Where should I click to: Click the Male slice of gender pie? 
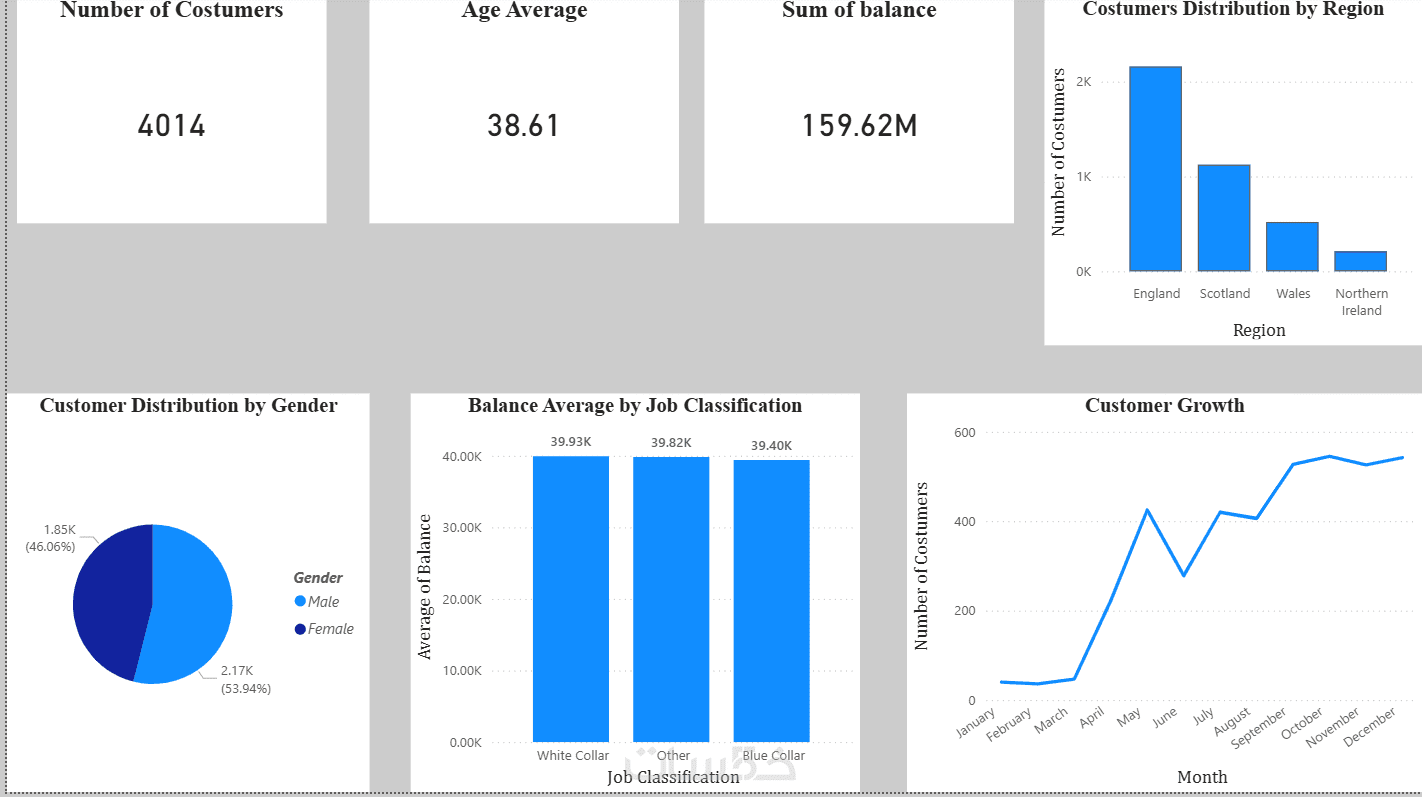click(x=190, y=610)
